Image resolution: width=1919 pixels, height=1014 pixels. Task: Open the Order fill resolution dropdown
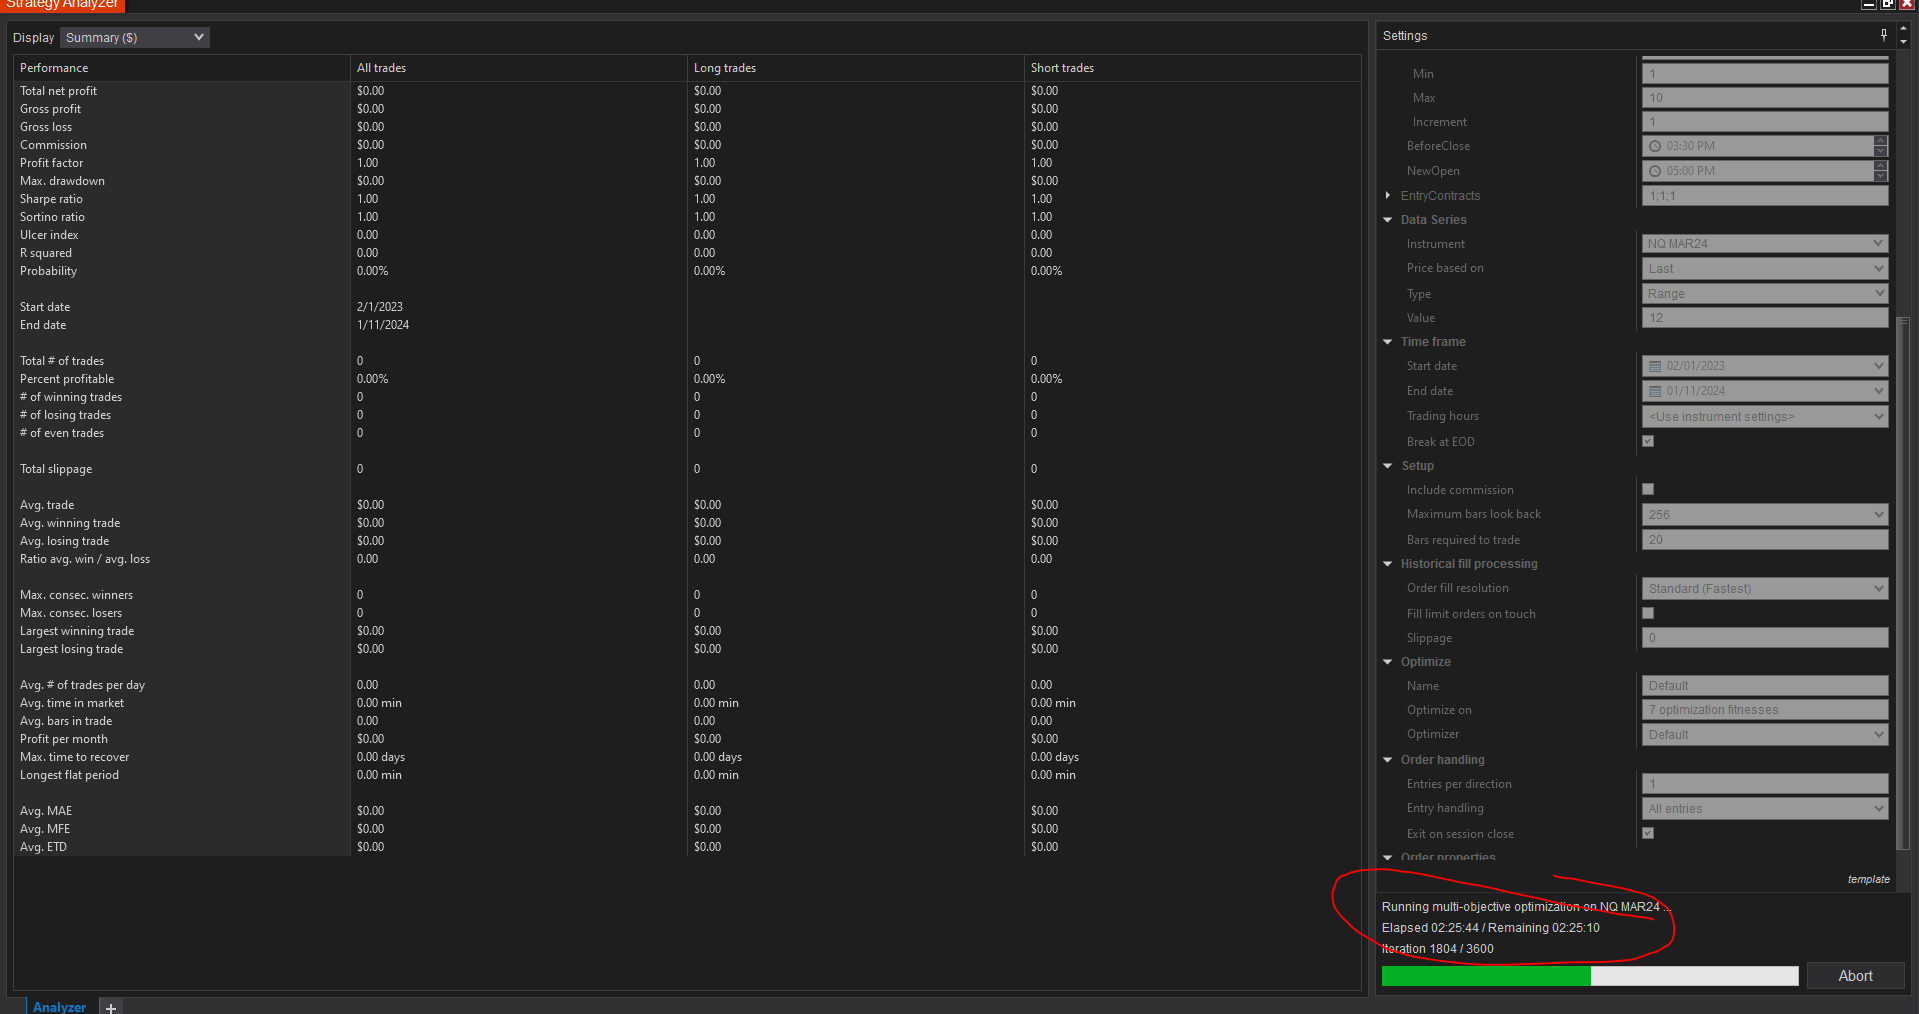click(1765, 588)
